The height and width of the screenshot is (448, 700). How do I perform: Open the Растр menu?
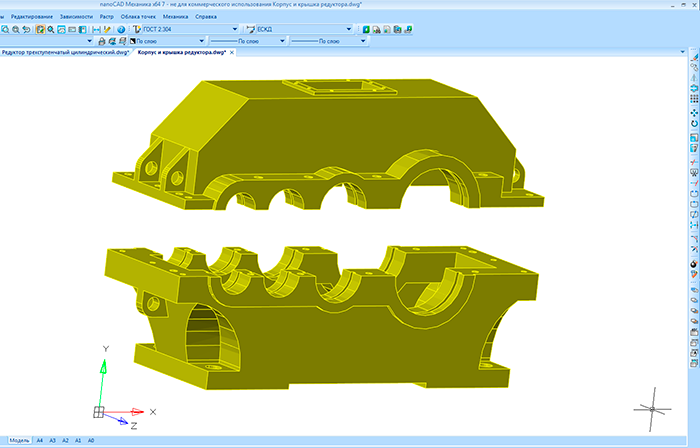point(107,17)
